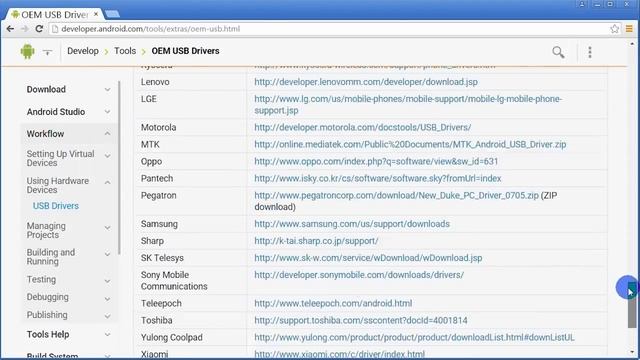
Task: Select the Samsung table cell
Action: coord(191,224)
